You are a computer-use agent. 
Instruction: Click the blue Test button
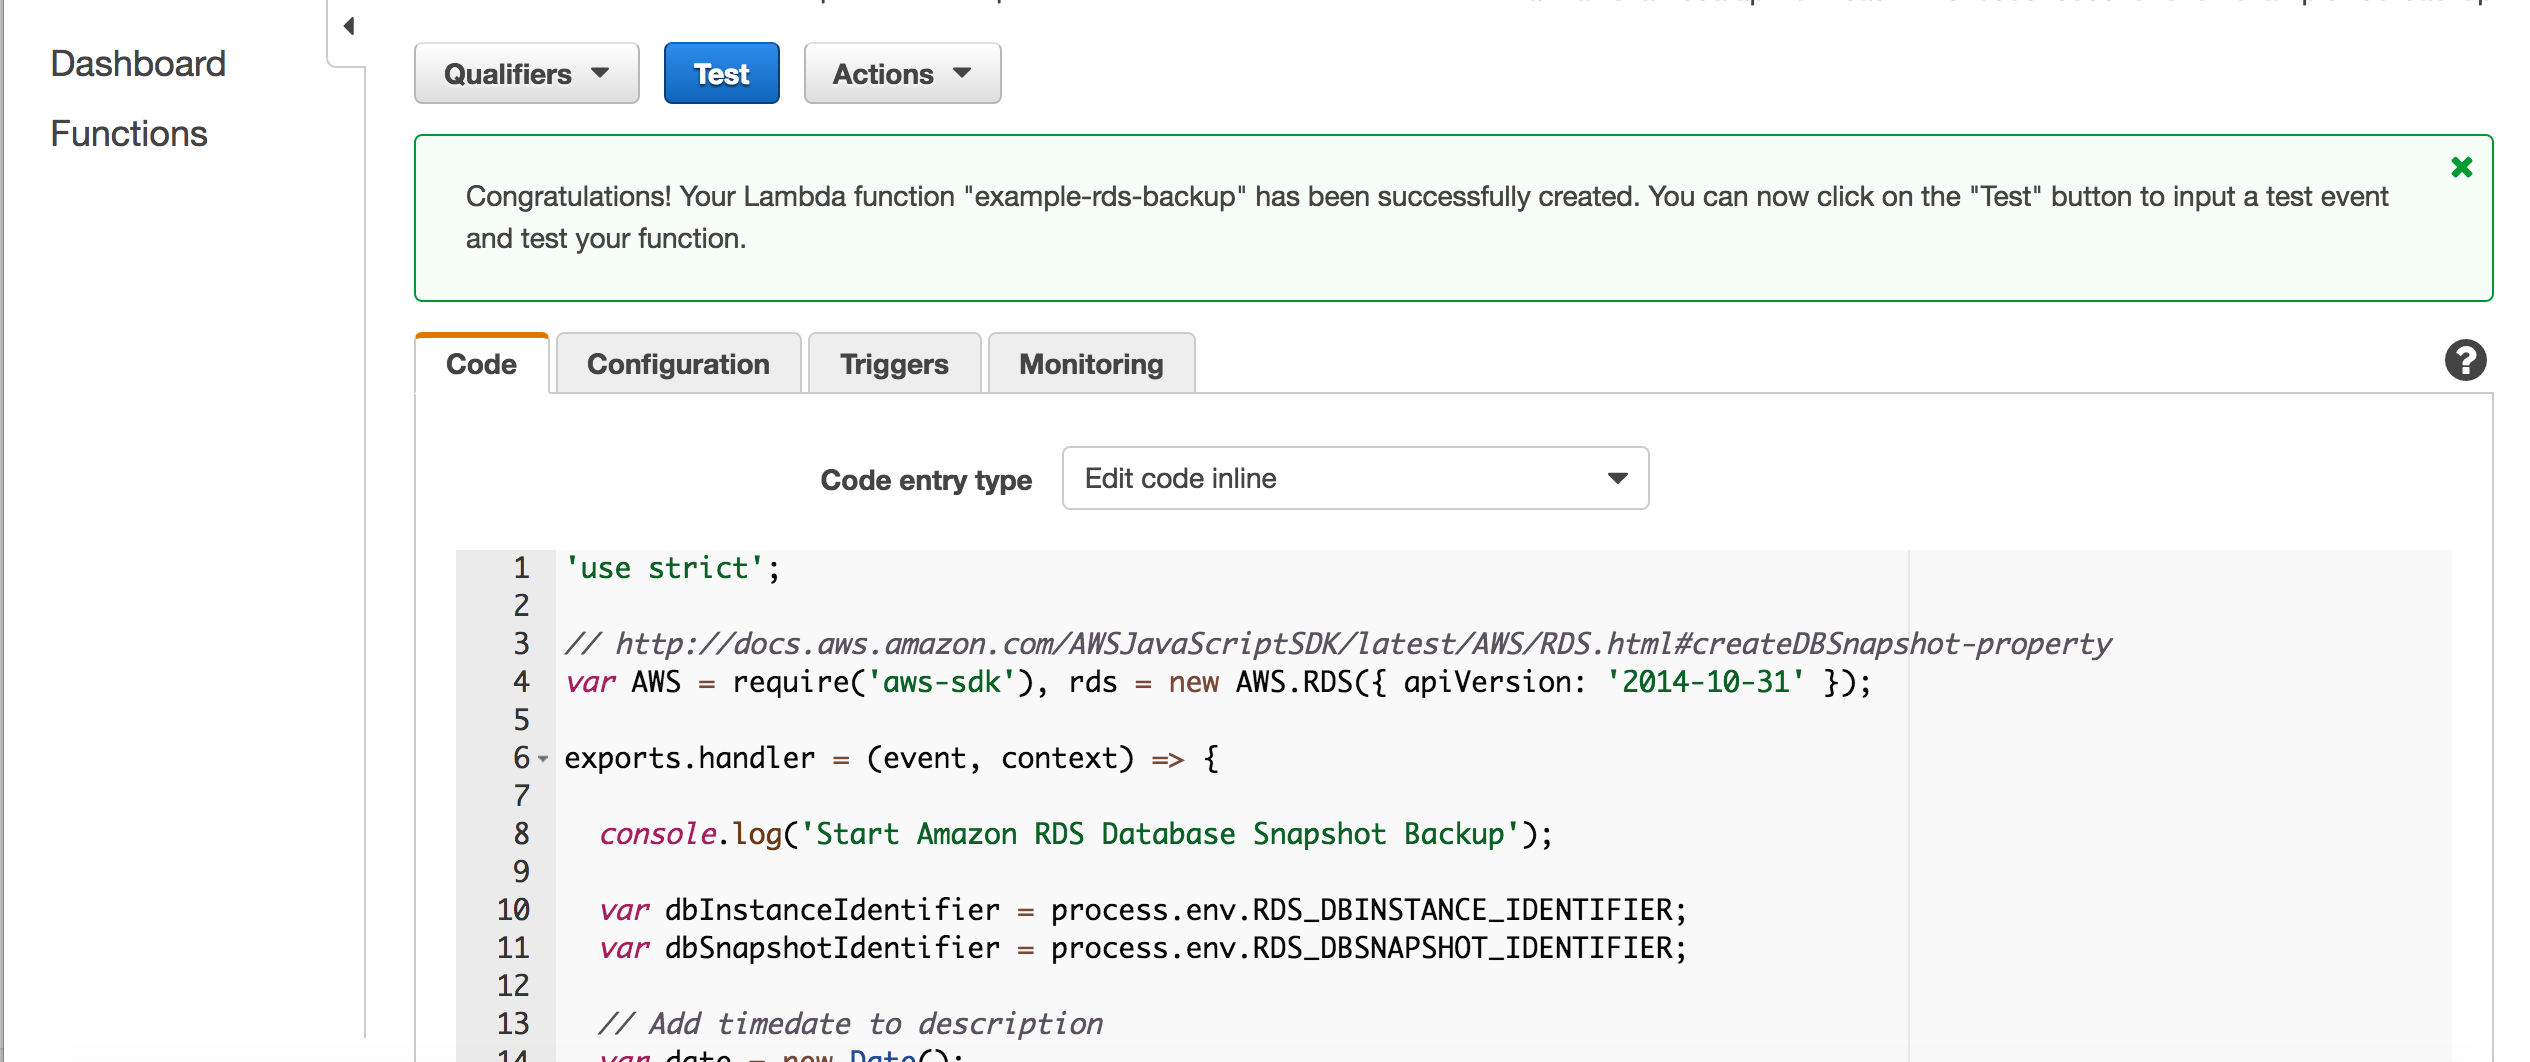[x=721, y=73]
